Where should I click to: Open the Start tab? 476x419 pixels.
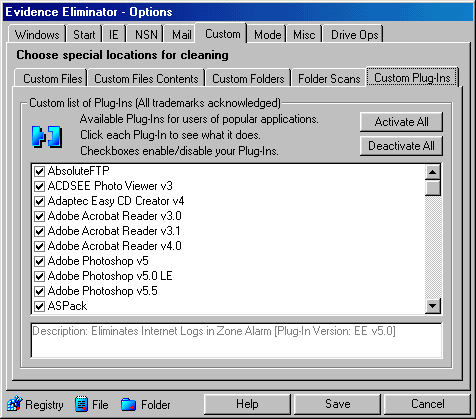[x=84, y=34]
